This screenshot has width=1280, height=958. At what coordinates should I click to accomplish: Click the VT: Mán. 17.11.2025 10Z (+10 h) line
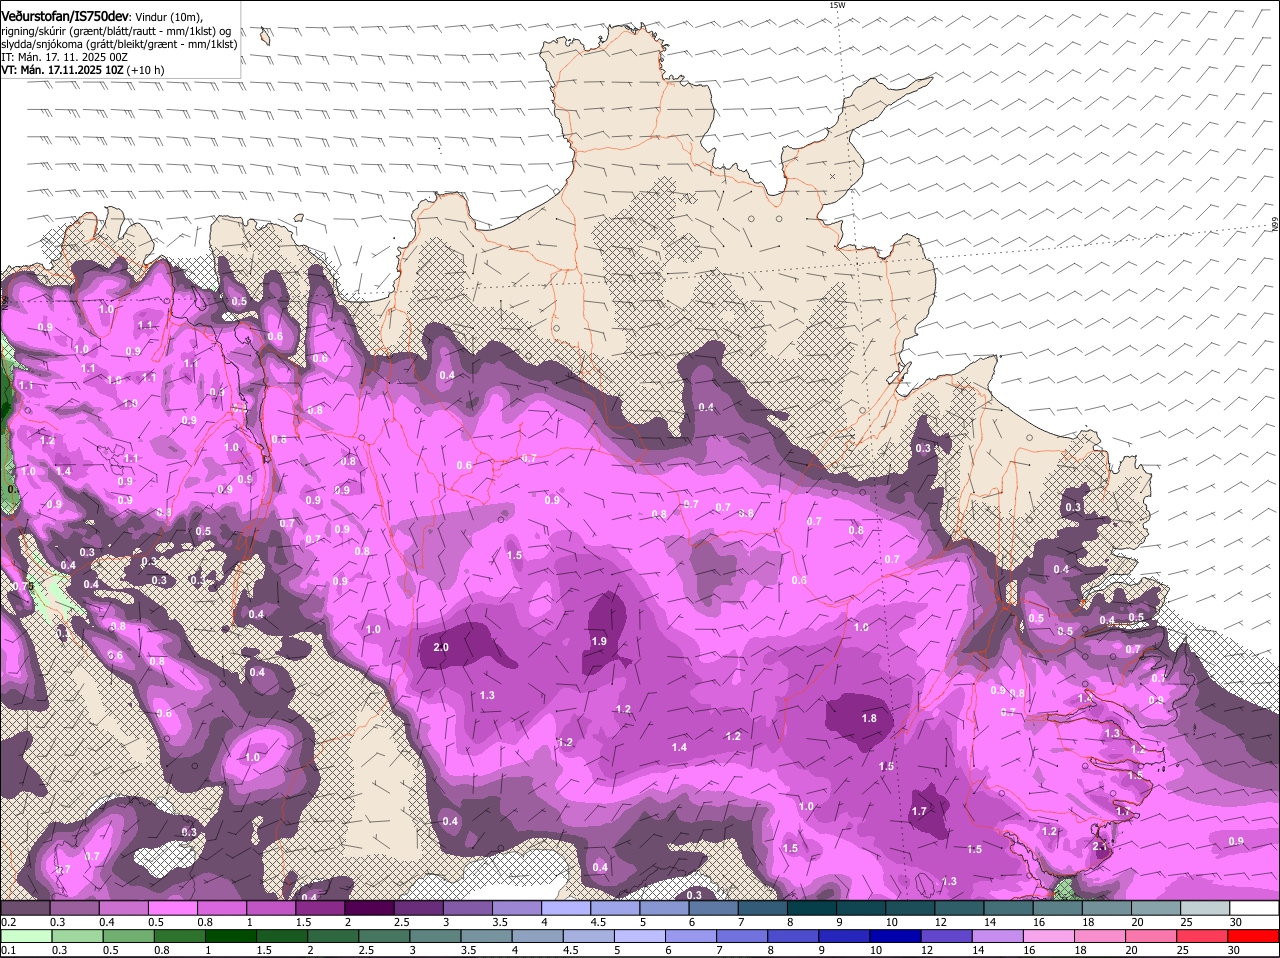click(83, 70)
